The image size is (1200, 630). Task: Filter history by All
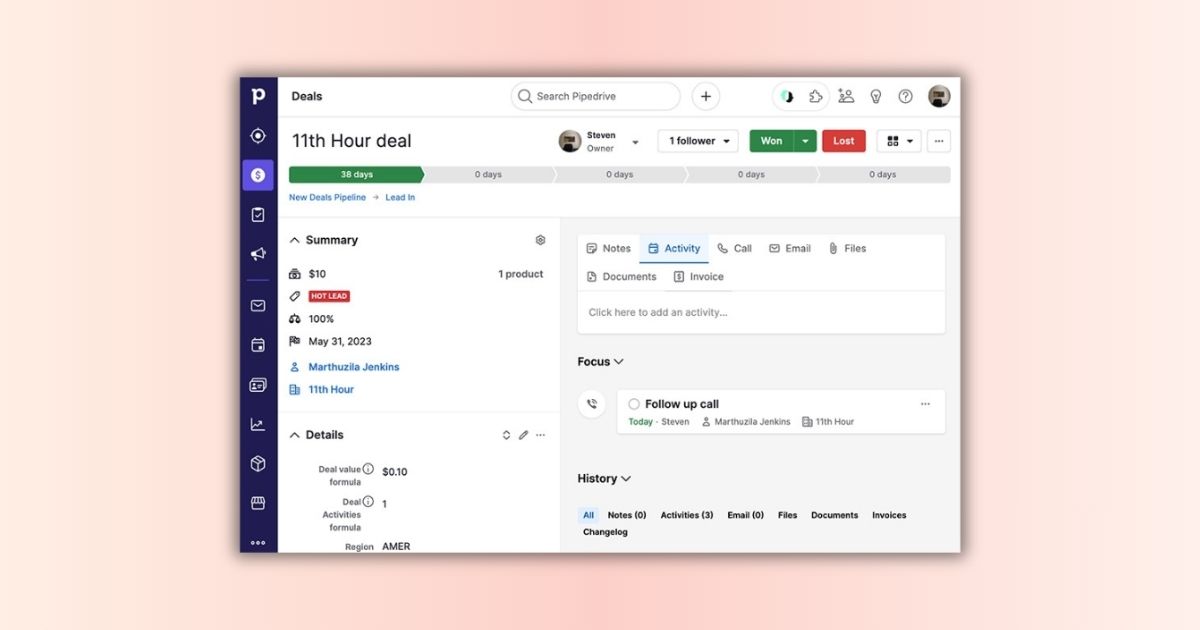[x=588, y=515]
